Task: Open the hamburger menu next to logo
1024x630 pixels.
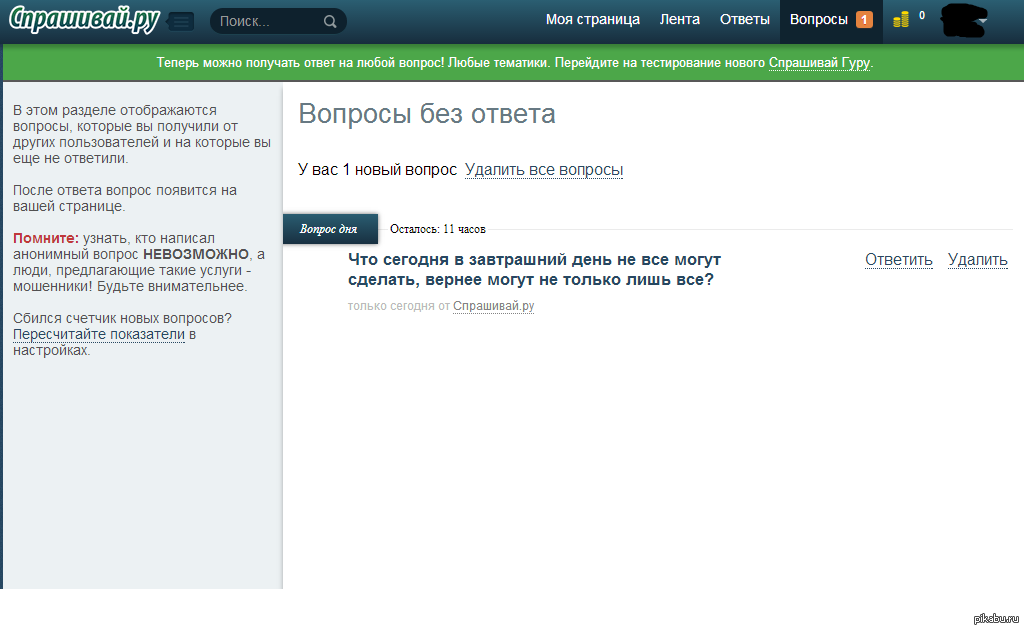Action: click(181, 21)
